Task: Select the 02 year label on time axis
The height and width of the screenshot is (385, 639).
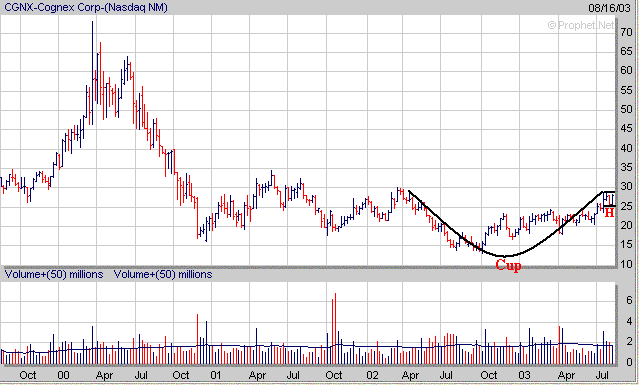Action: [x=372, y=375]
